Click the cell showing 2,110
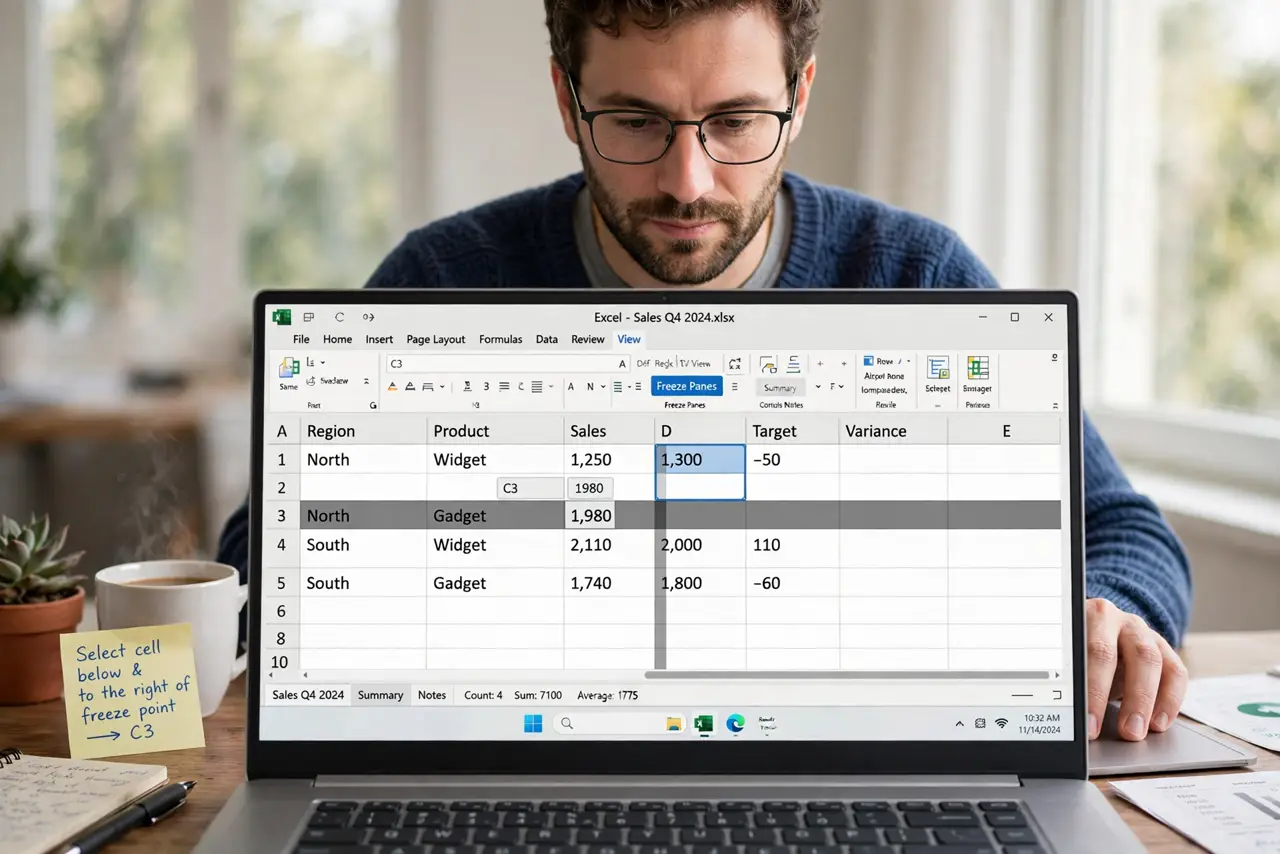The height and width of the screenshot is (854, 1280). (608, 545)
